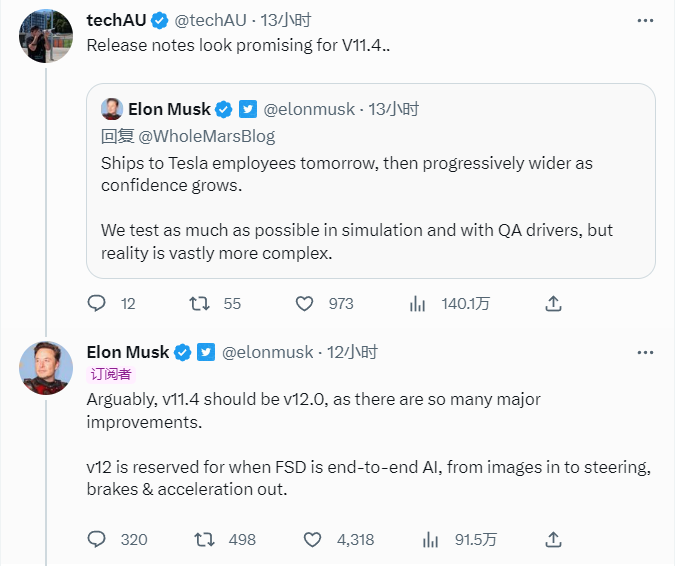The width and height of the screenshot is (681, 566).
Task: Open Elon Musk's large profile avatar
Action: pos(46,368)
